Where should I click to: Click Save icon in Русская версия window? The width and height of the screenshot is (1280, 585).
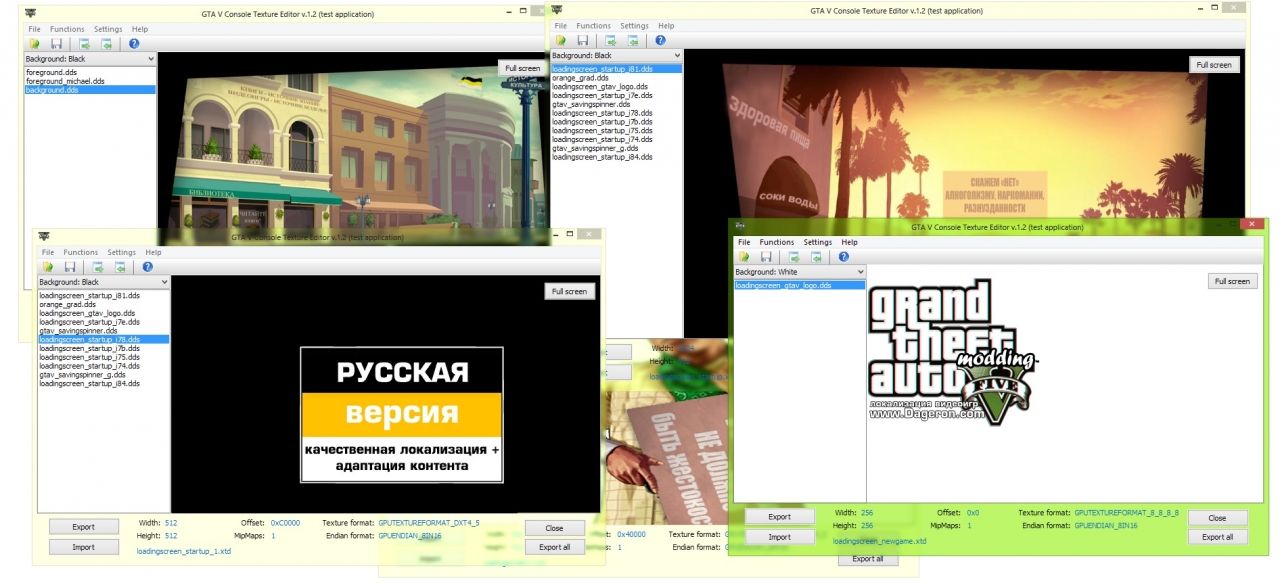tap(69, 267)
